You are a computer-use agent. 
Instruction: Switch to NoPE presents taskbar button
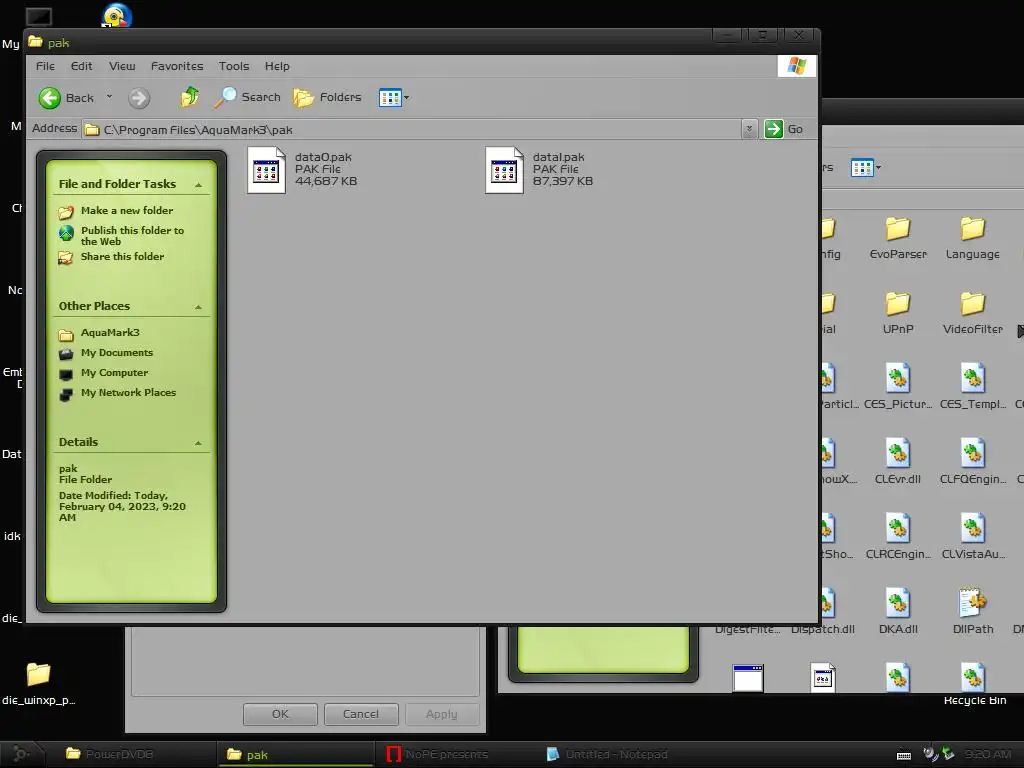457,754
